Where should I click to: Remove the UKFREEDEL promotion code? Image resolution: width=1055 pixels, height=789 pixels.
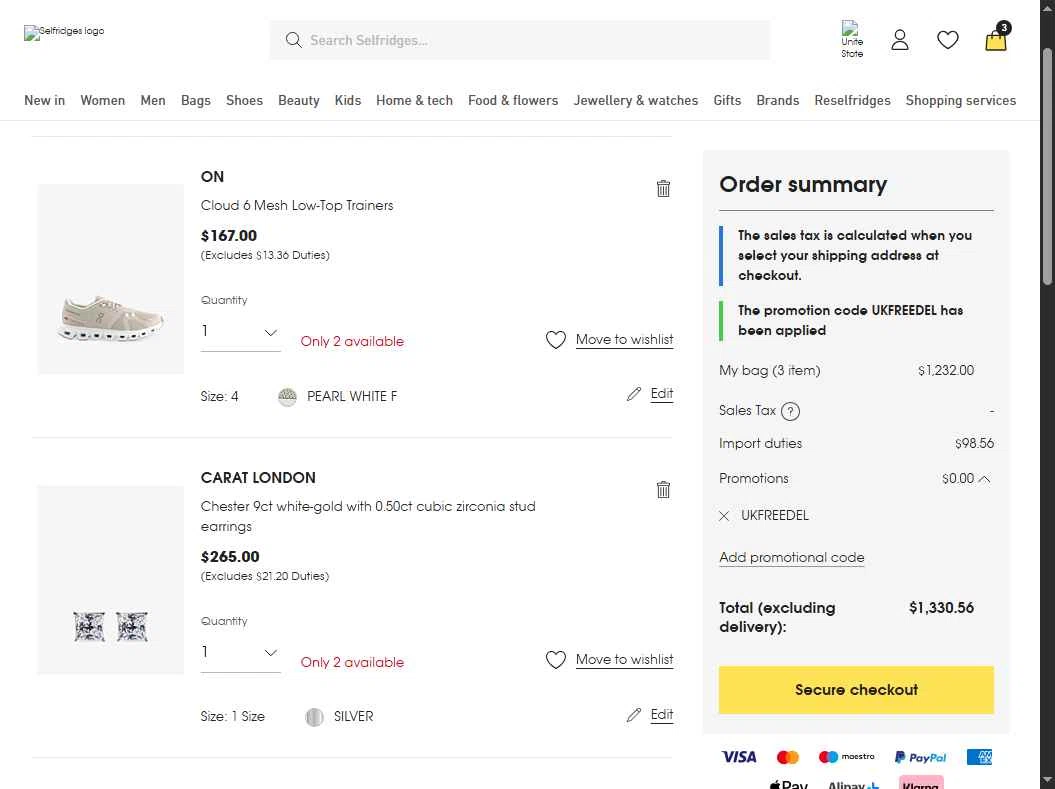tap(724, 516)
